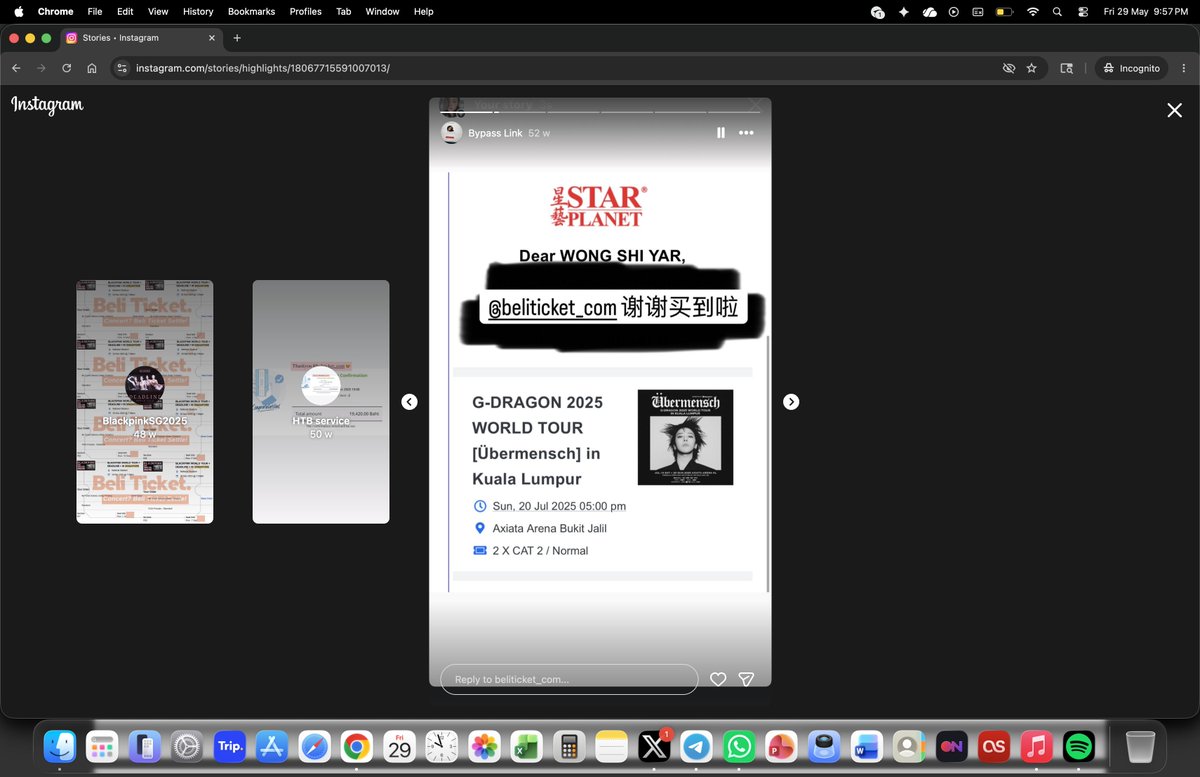1200x777 pixels.
Task: Open Google Chrome from the Dock
Action: coord(357,746)
